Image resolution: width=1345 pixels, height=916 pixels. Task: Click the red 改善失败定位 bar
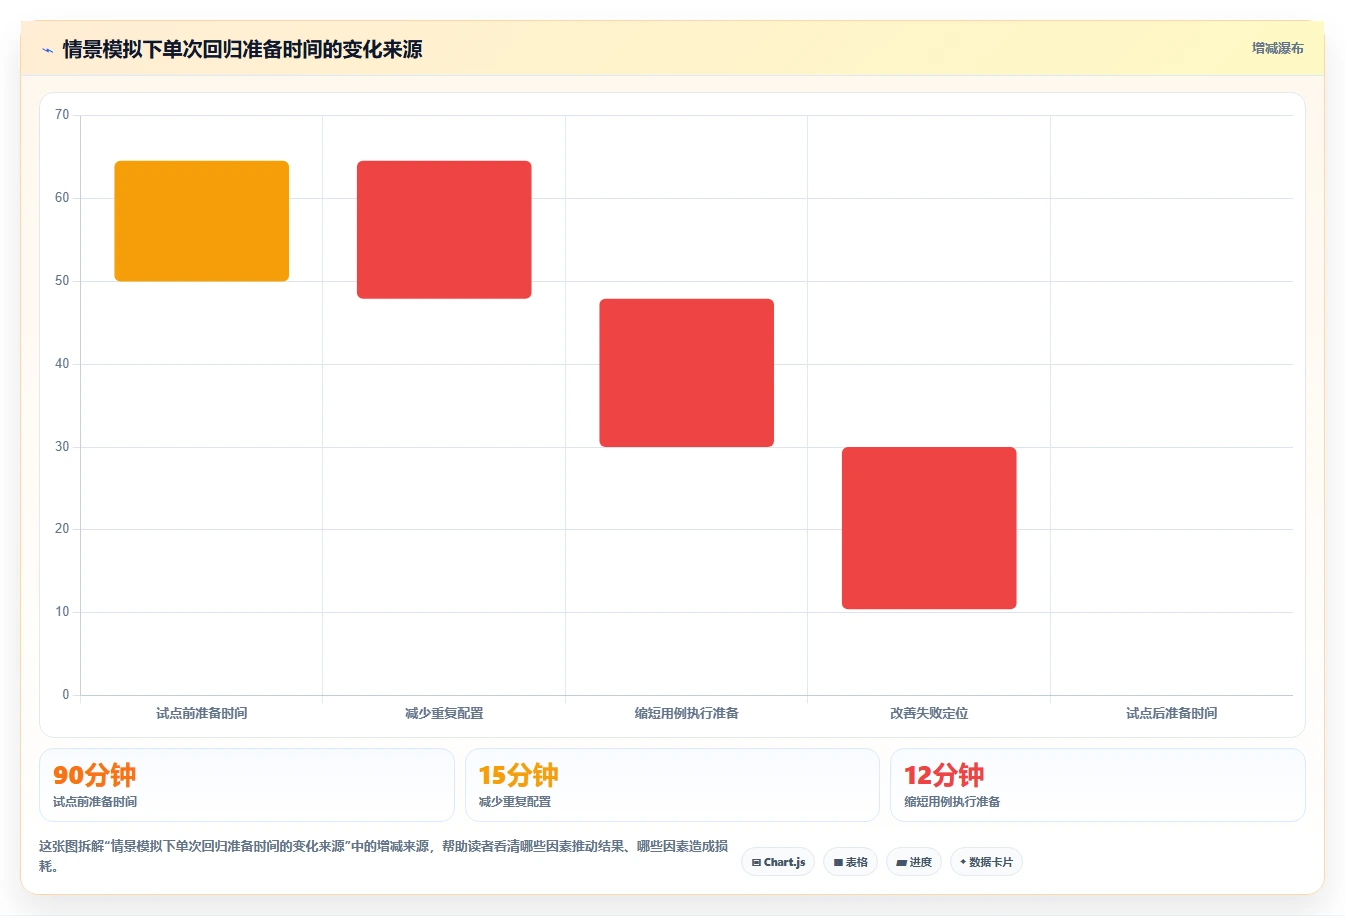coord(929,528)
